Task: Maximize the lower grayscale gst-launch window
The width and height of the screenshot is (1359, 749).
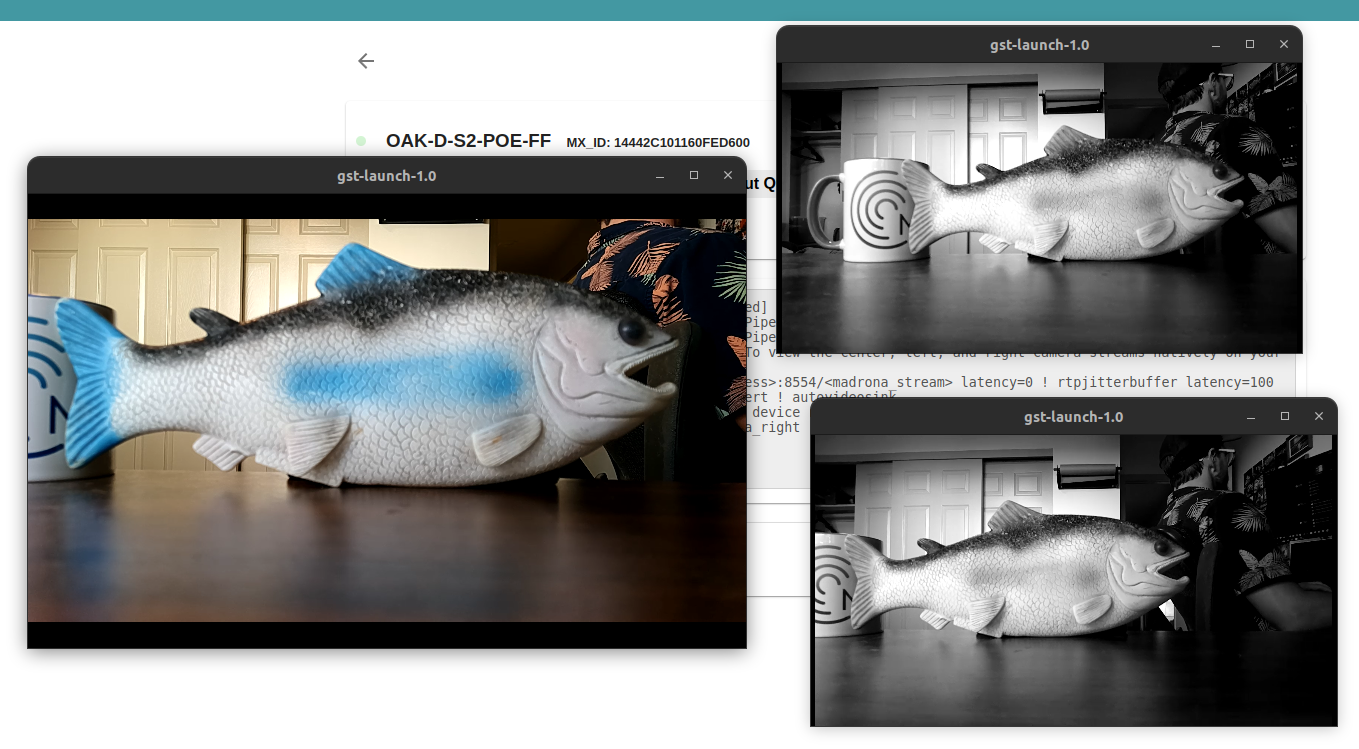Action: coord(1285,417)
